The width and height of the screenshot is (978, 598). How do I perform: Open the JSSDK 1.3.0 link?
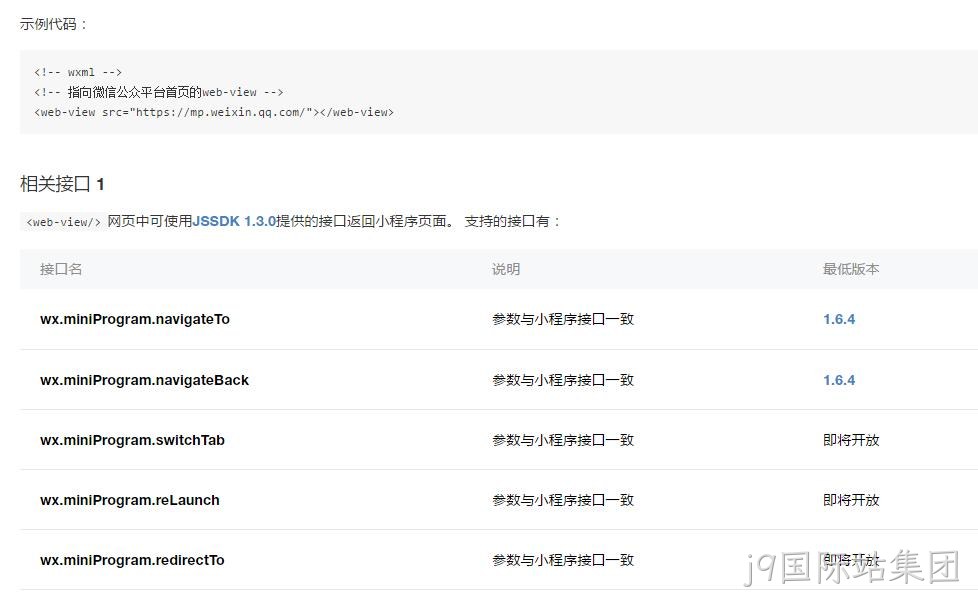pyautogui.click(x=235, y=221)
